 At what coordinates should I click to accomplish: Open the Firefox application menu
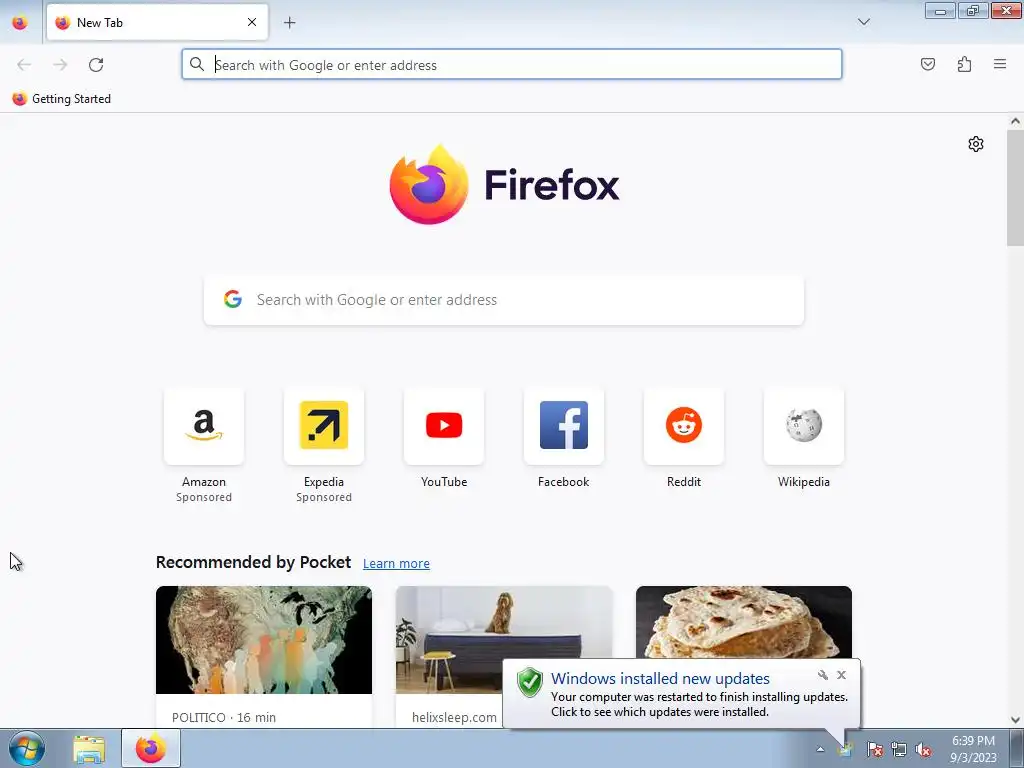pyautogui.click(x=999, y=64)
